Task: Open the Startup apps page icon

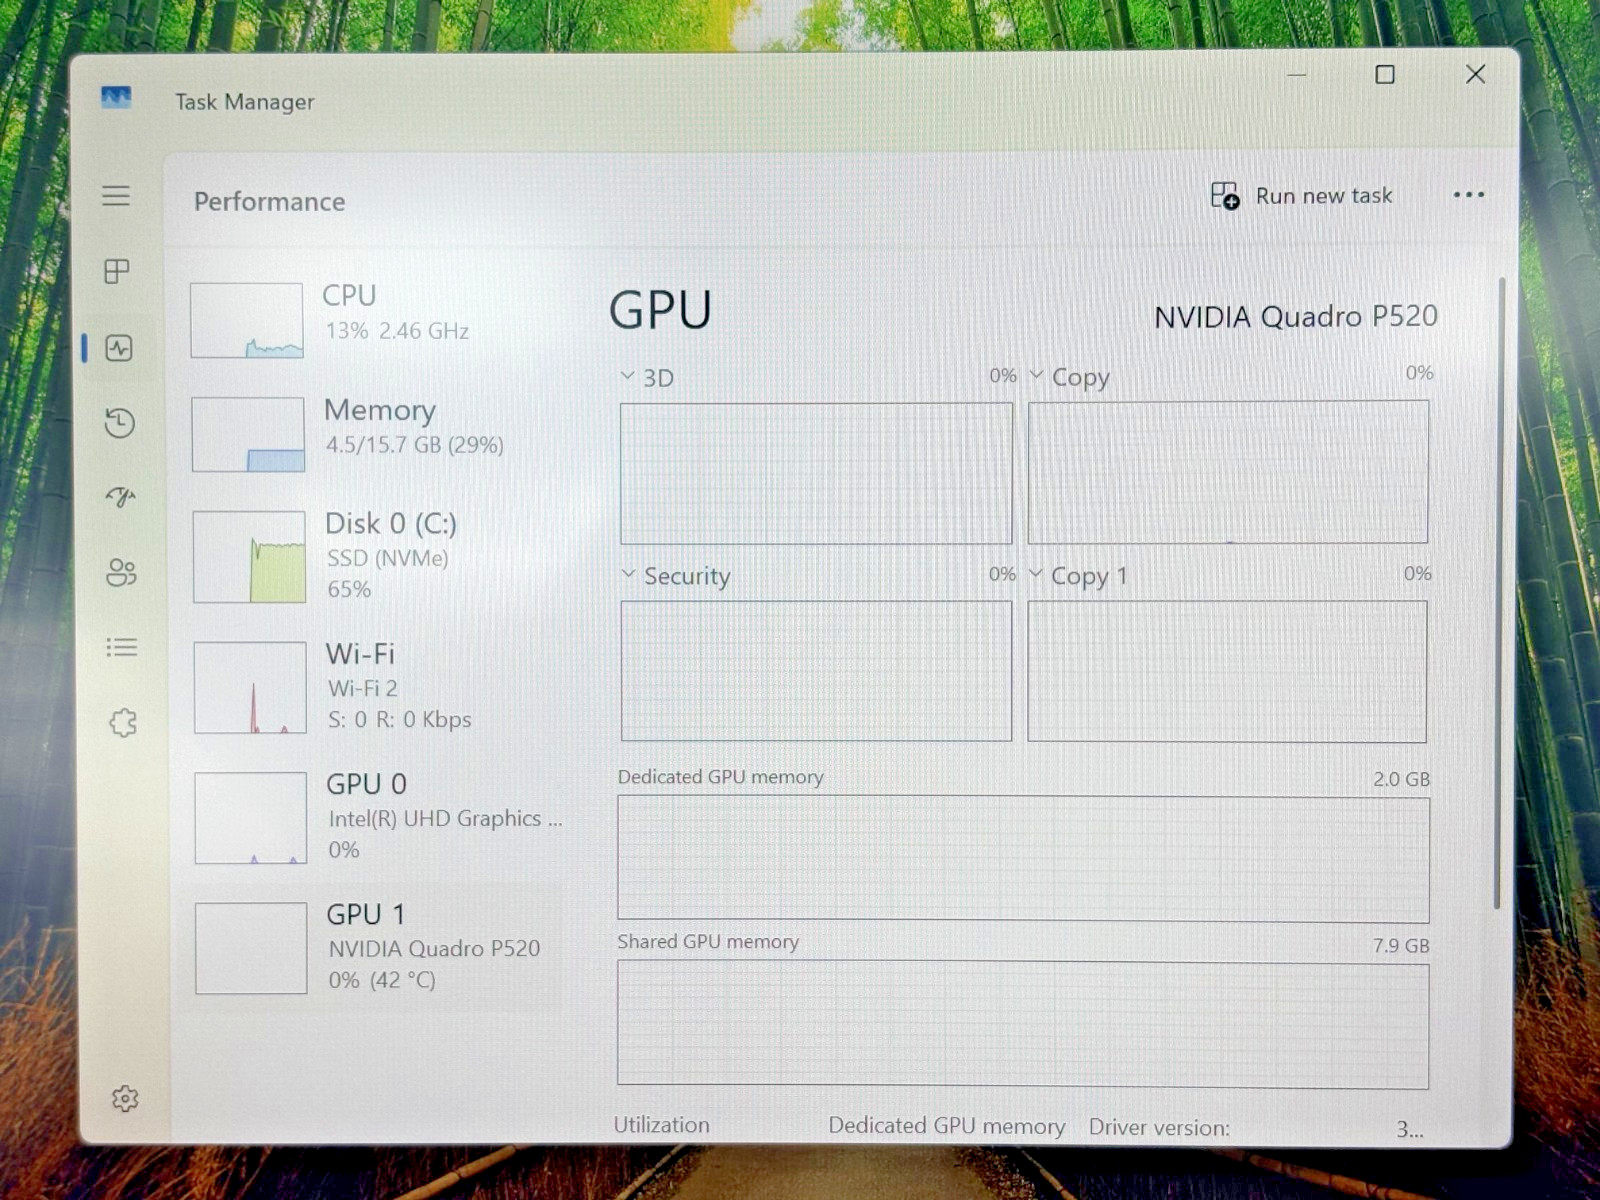Action: pos(120,497)
